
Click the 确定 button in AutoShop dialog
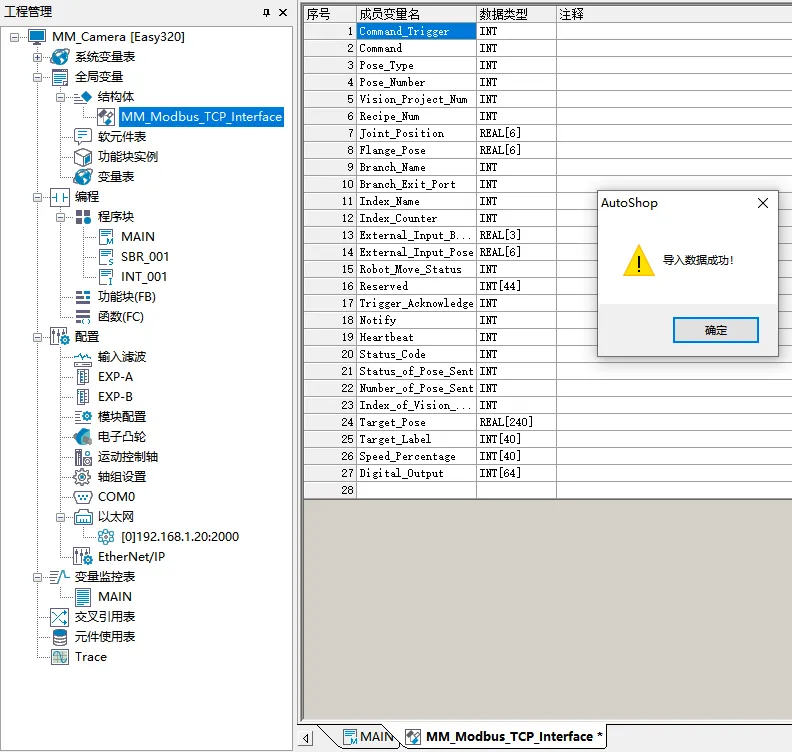coord(715,330)
